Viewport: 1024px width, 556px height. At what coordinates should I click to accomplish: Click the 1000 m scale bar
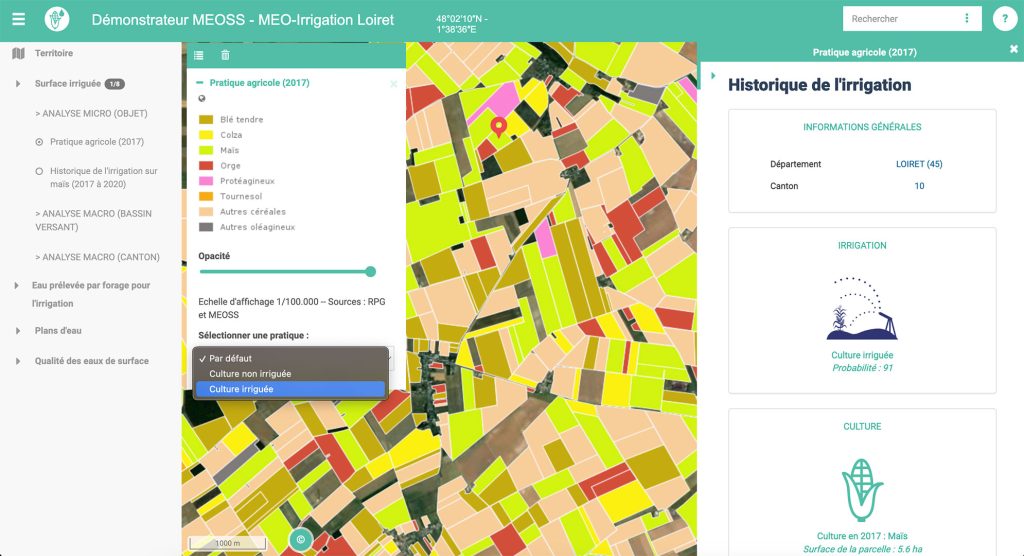tap(227, 543)
